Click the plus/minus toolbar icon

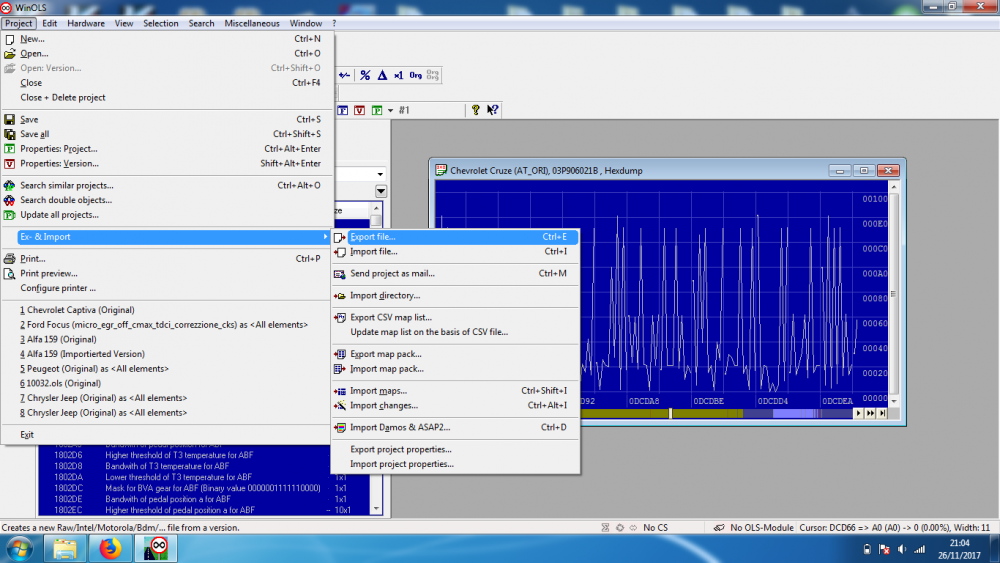point(344,75)
